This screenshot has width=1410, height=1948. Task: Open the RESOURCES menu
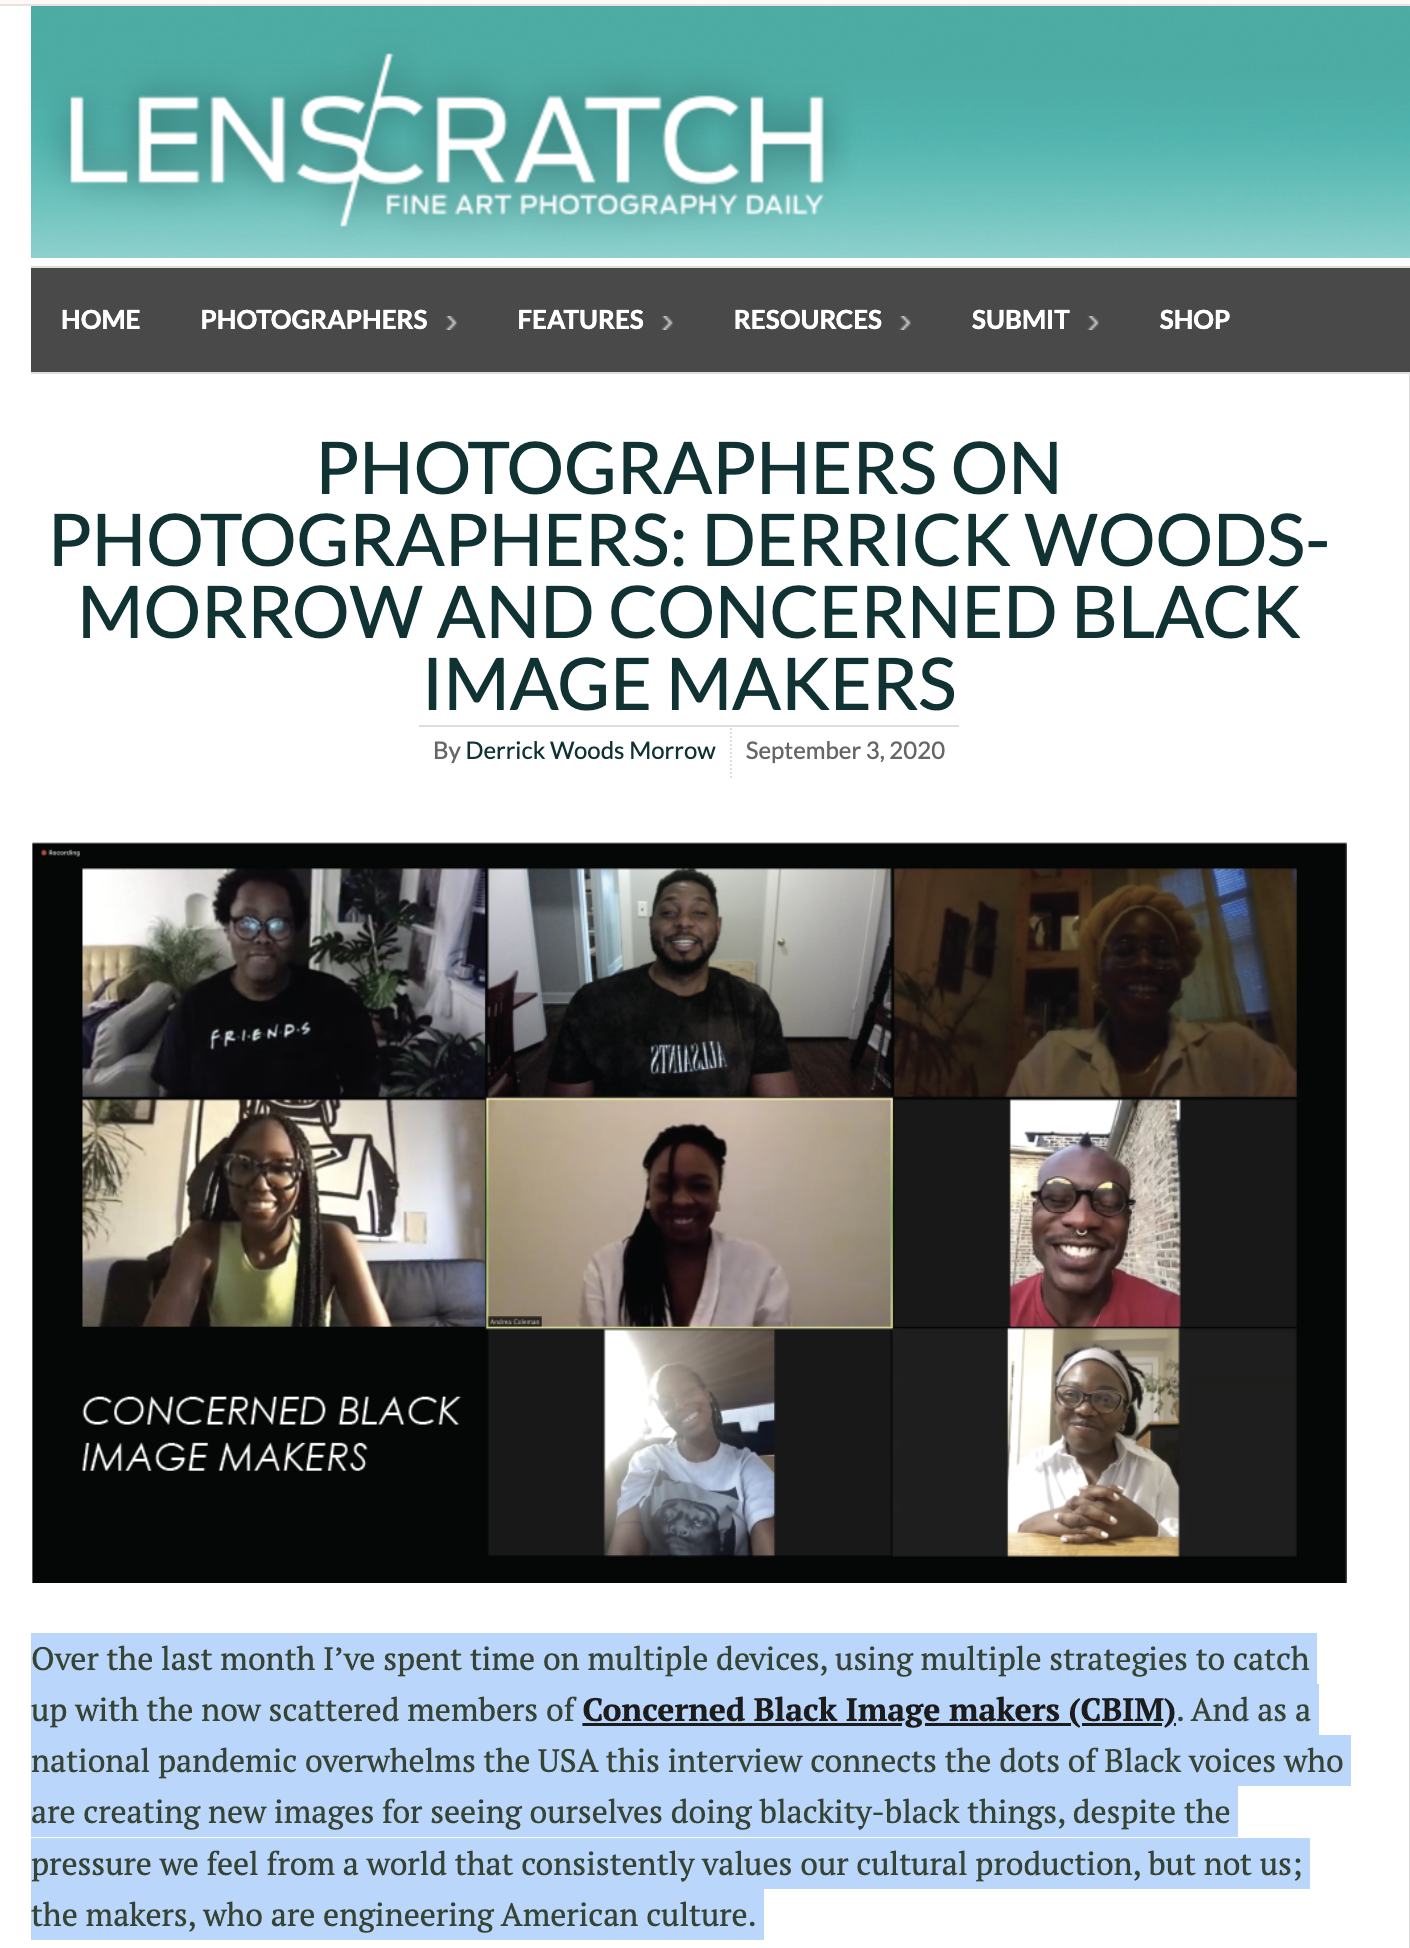pyautogui.click(x=807, y=320)
